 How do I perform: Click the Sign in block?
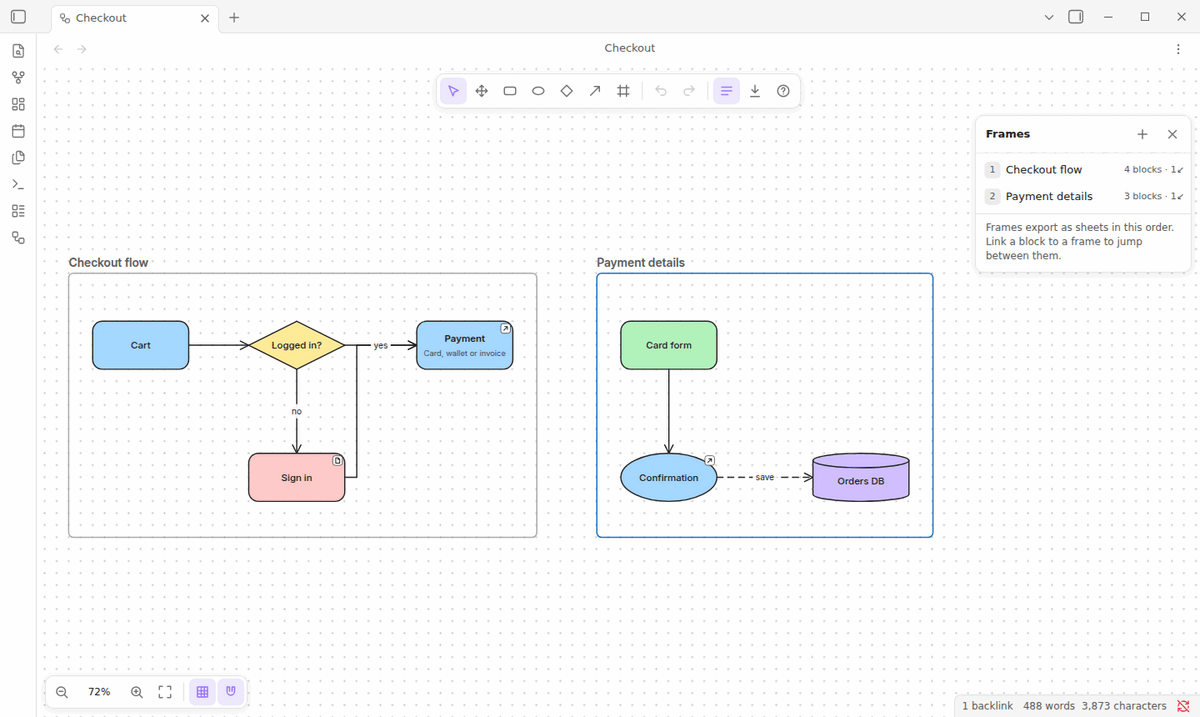point(297,477)
